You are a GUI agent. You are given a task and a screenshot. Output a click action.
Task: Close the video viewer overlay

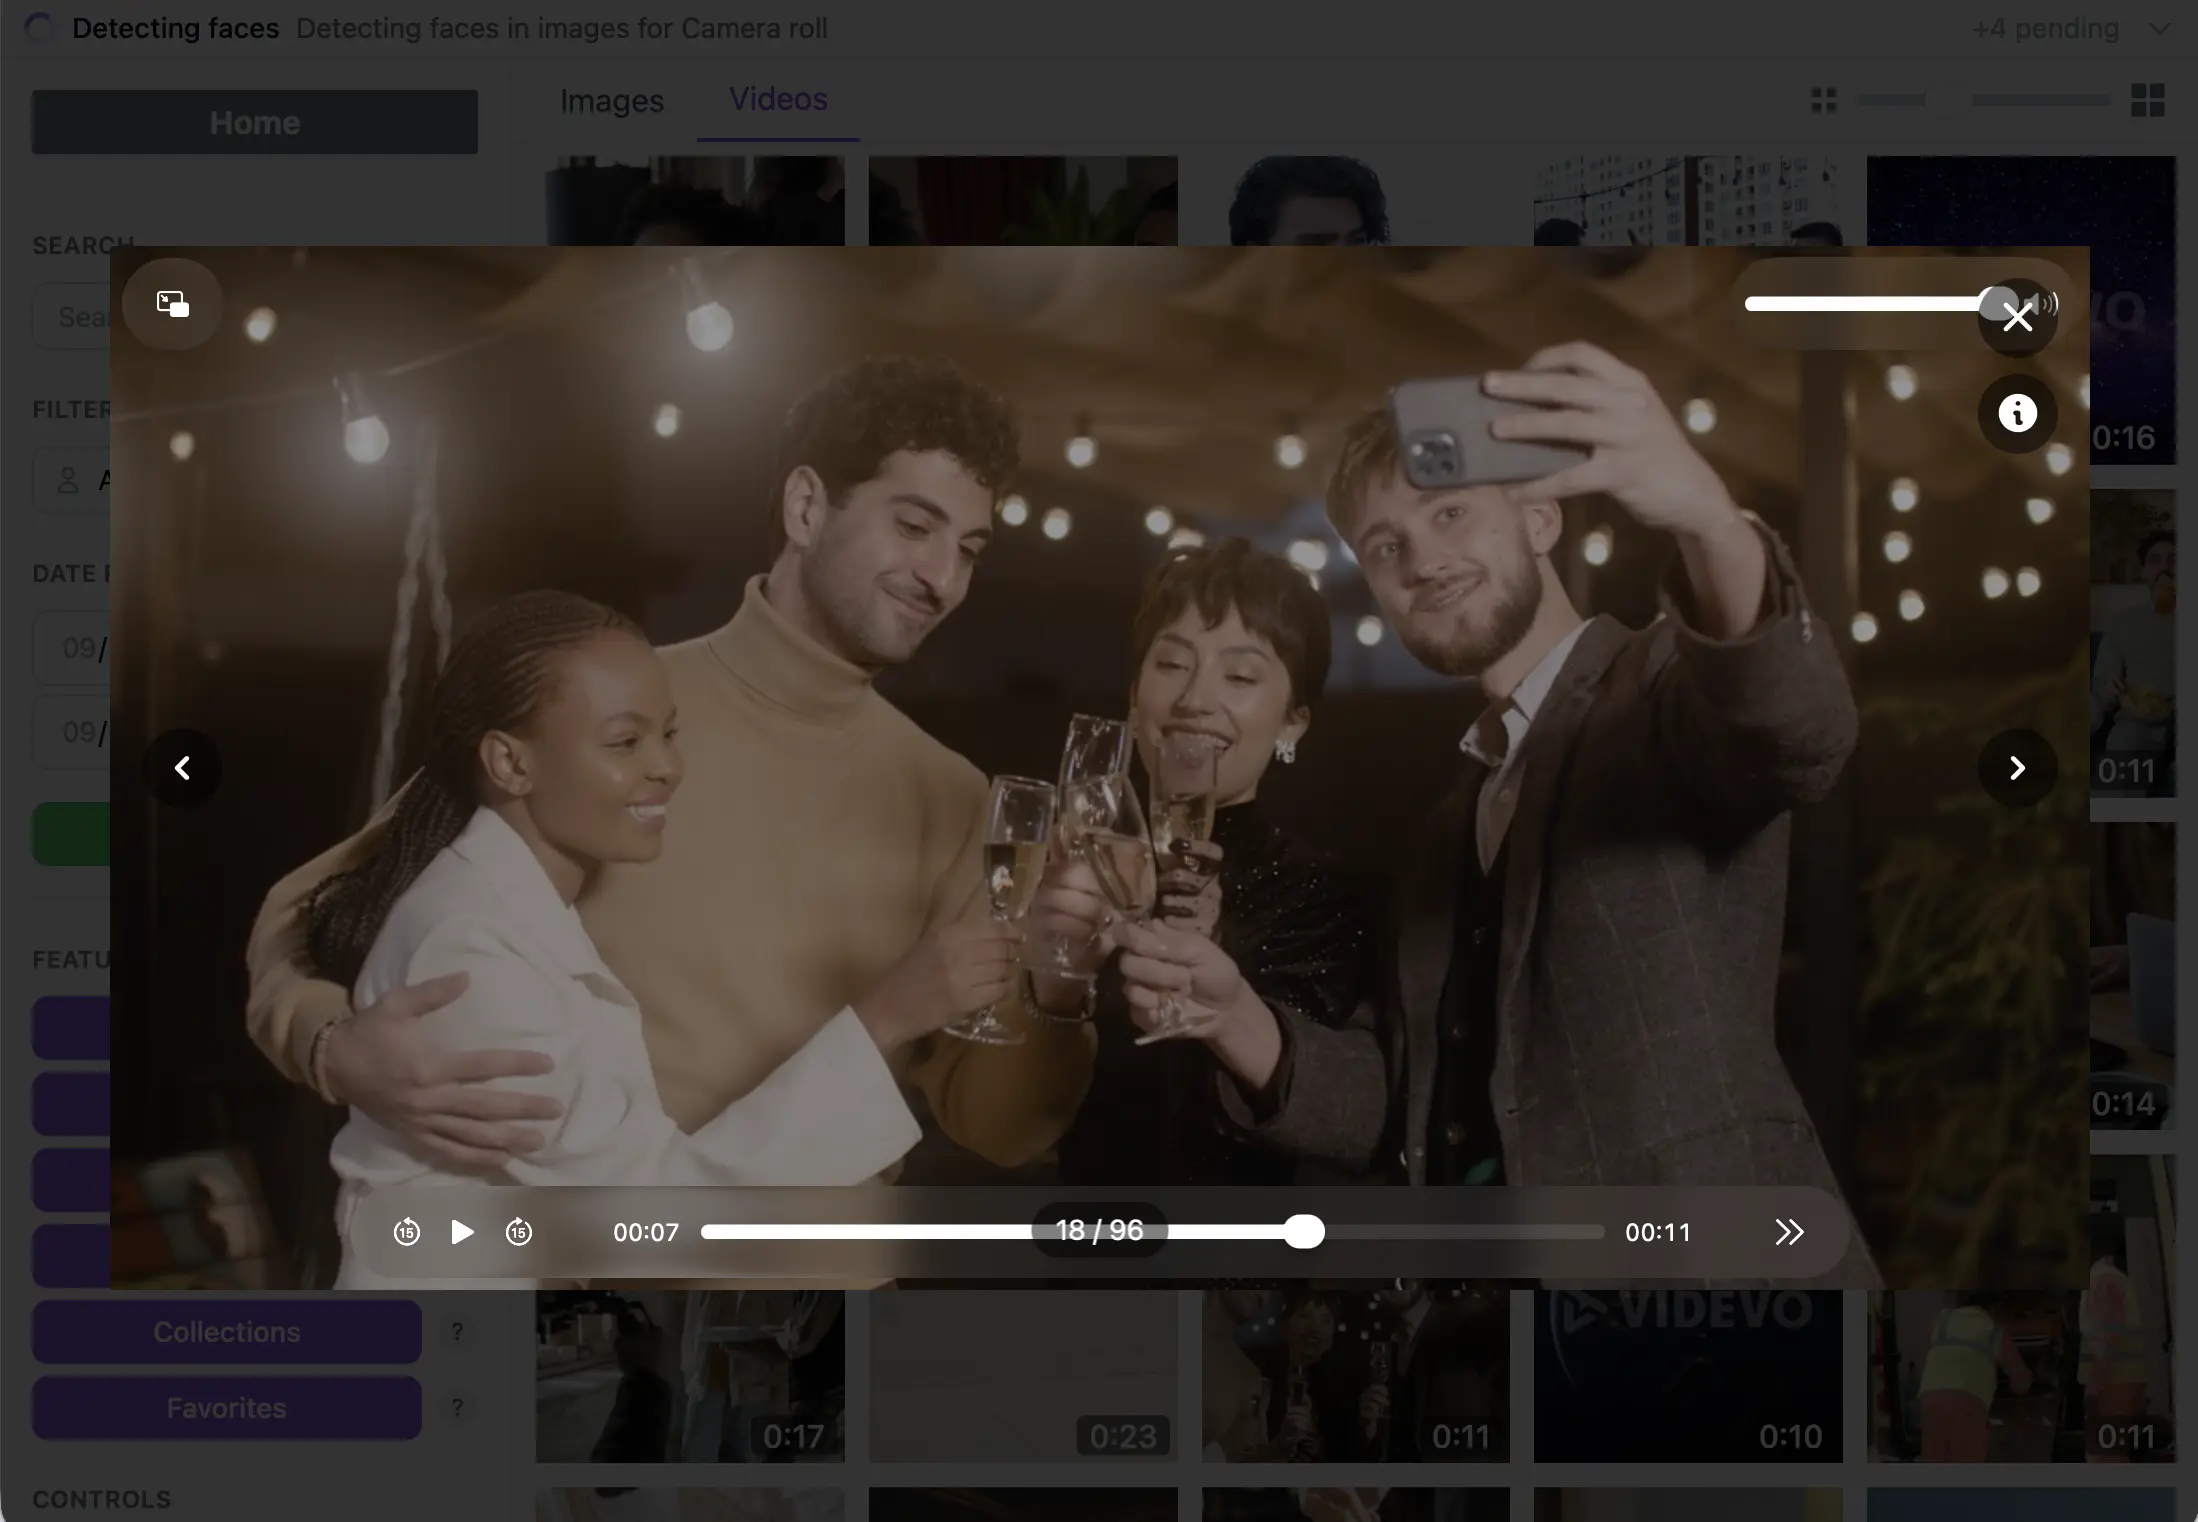tap(2017, 318)
